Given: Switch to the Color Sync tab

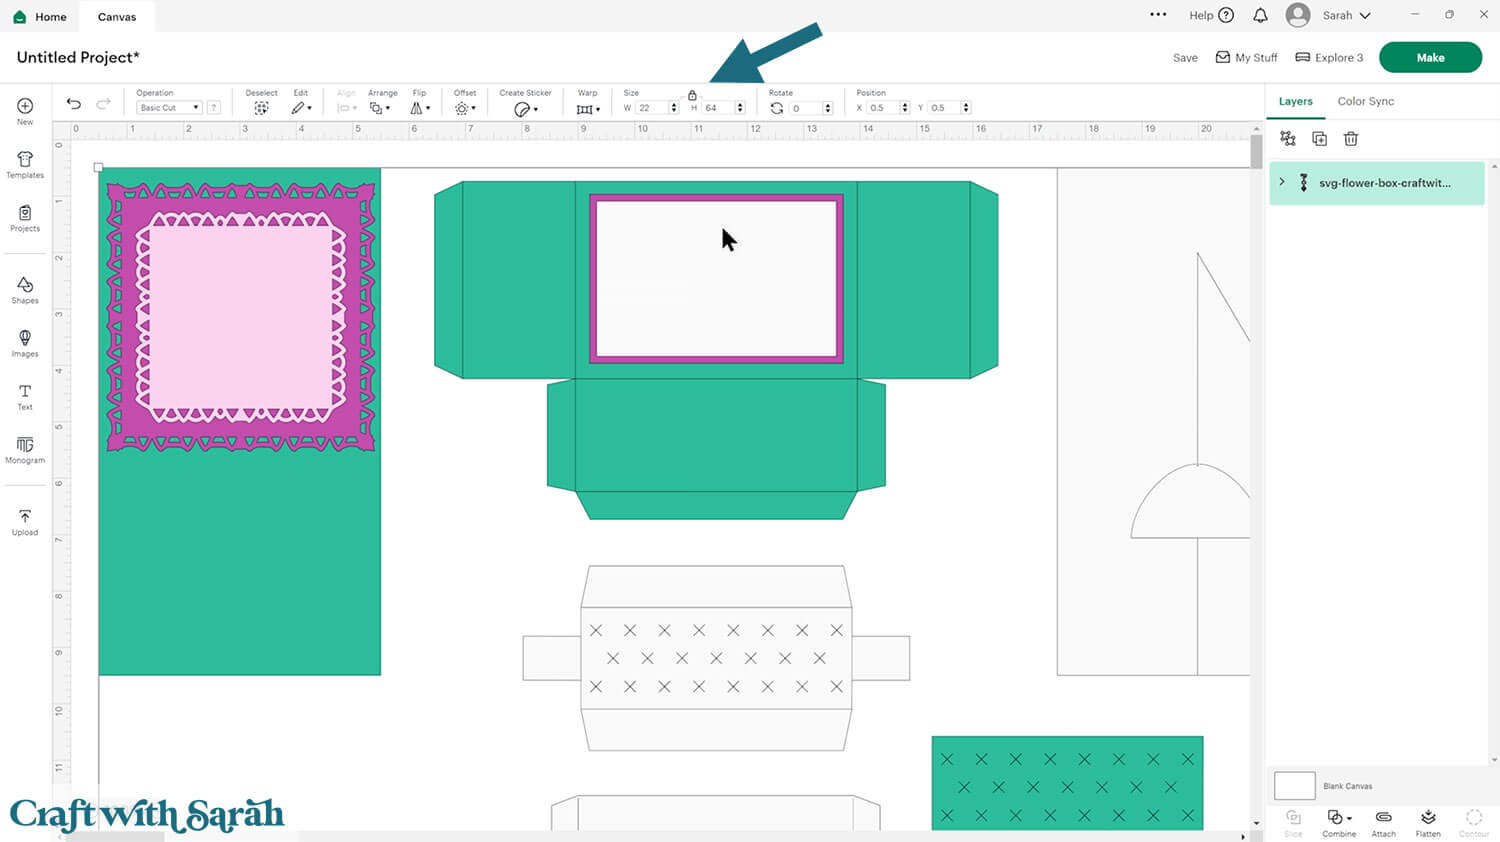Looking at the screenshot, I should pyautogui.click(x=1365, y=101).
